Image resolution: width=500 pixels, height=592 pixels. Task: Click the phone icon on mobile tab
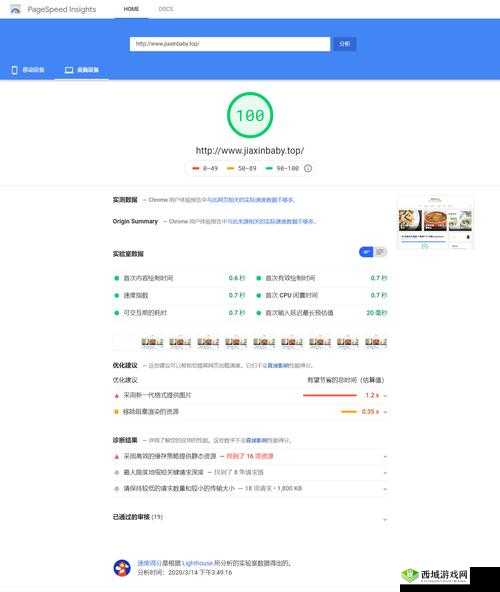tap(14, 70)
